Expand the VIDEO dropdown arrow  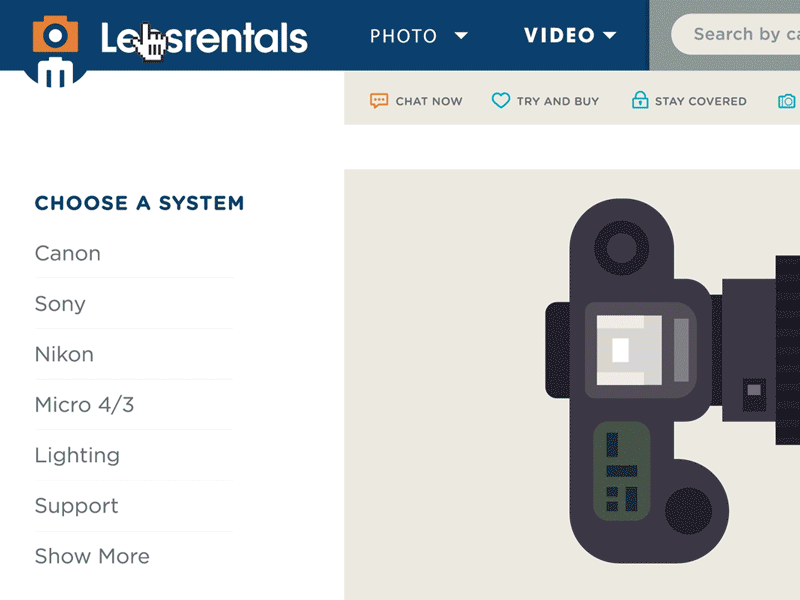(x=609, y=35)
